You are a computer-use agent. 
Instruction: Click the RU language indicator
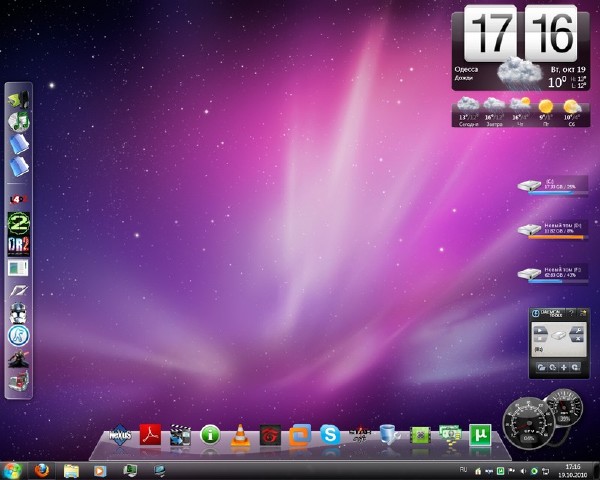[x=462, y=468]
